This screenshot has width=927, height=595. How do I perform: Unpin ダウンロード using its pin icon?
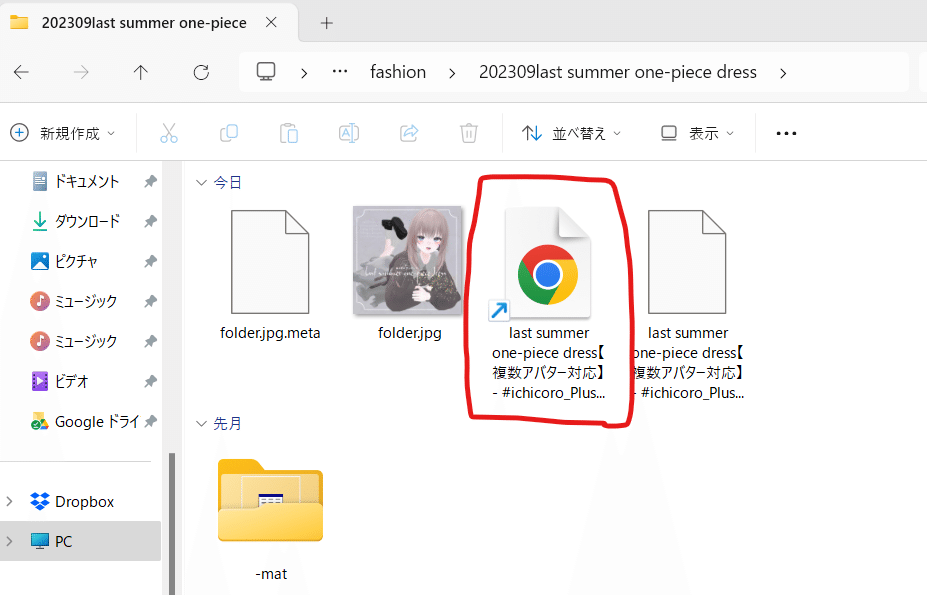[151, 221]
